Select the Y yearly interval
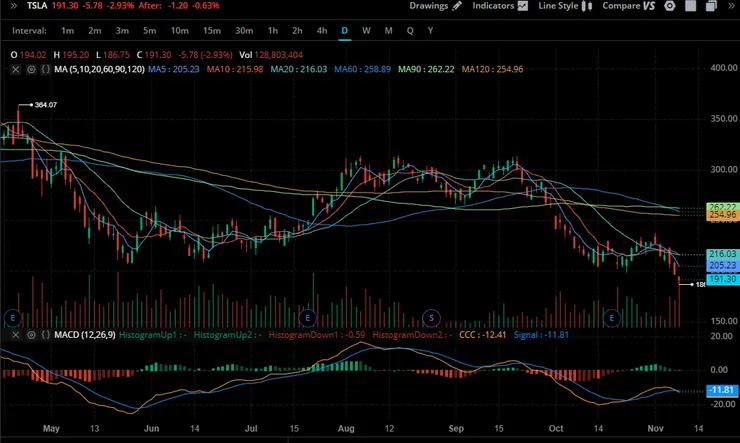The height and width of the screenshot is (443, 740). tap(430, 31)
